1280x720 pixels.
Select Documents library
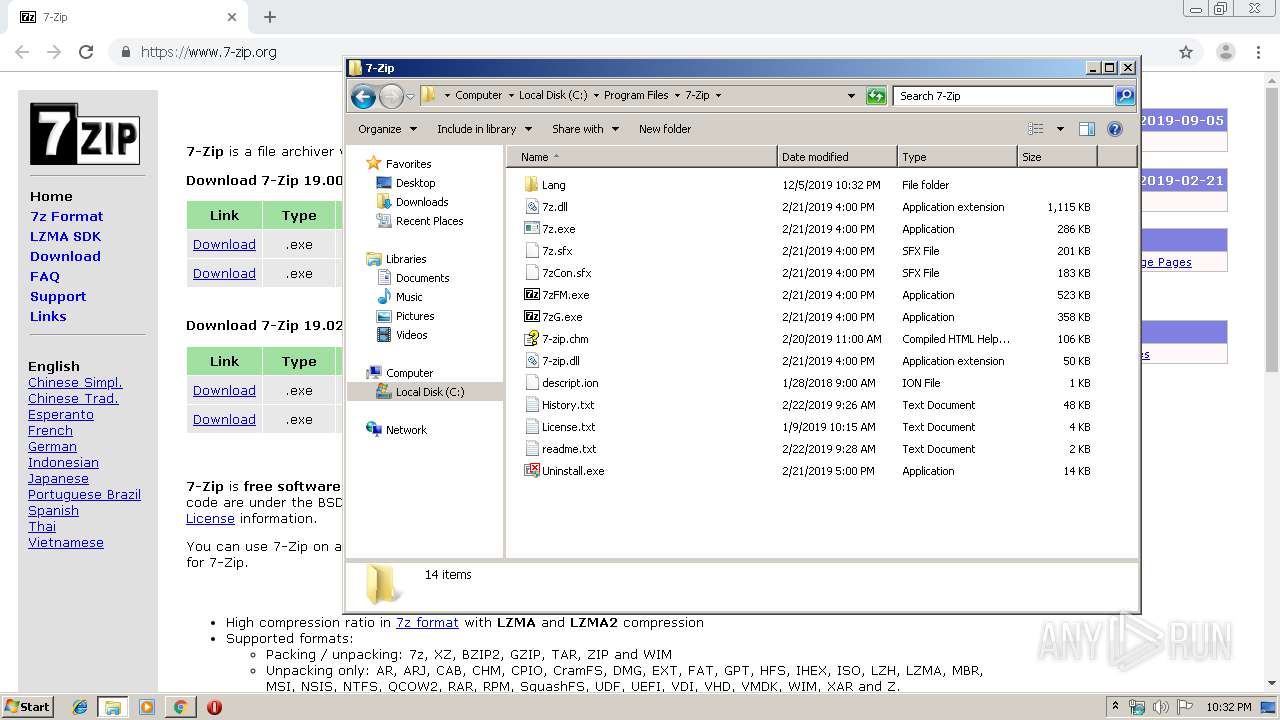422,278
